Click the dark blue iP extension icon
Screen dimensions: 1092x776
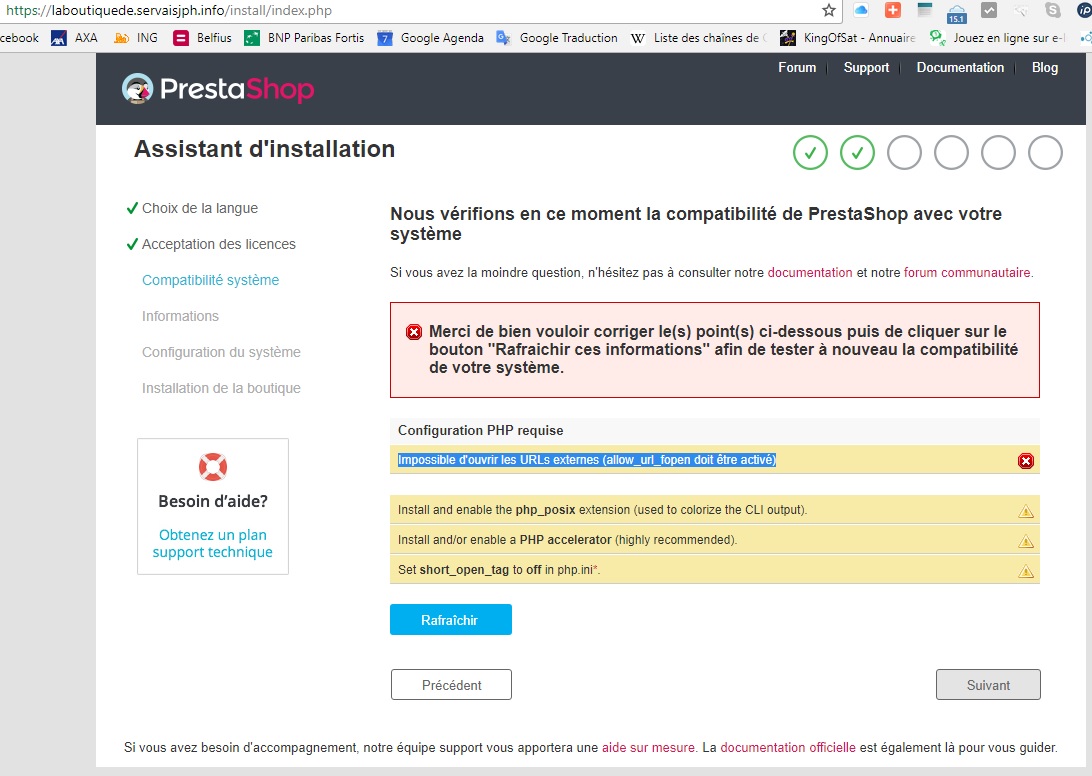pyautogui.click(x=1084, y=10)
